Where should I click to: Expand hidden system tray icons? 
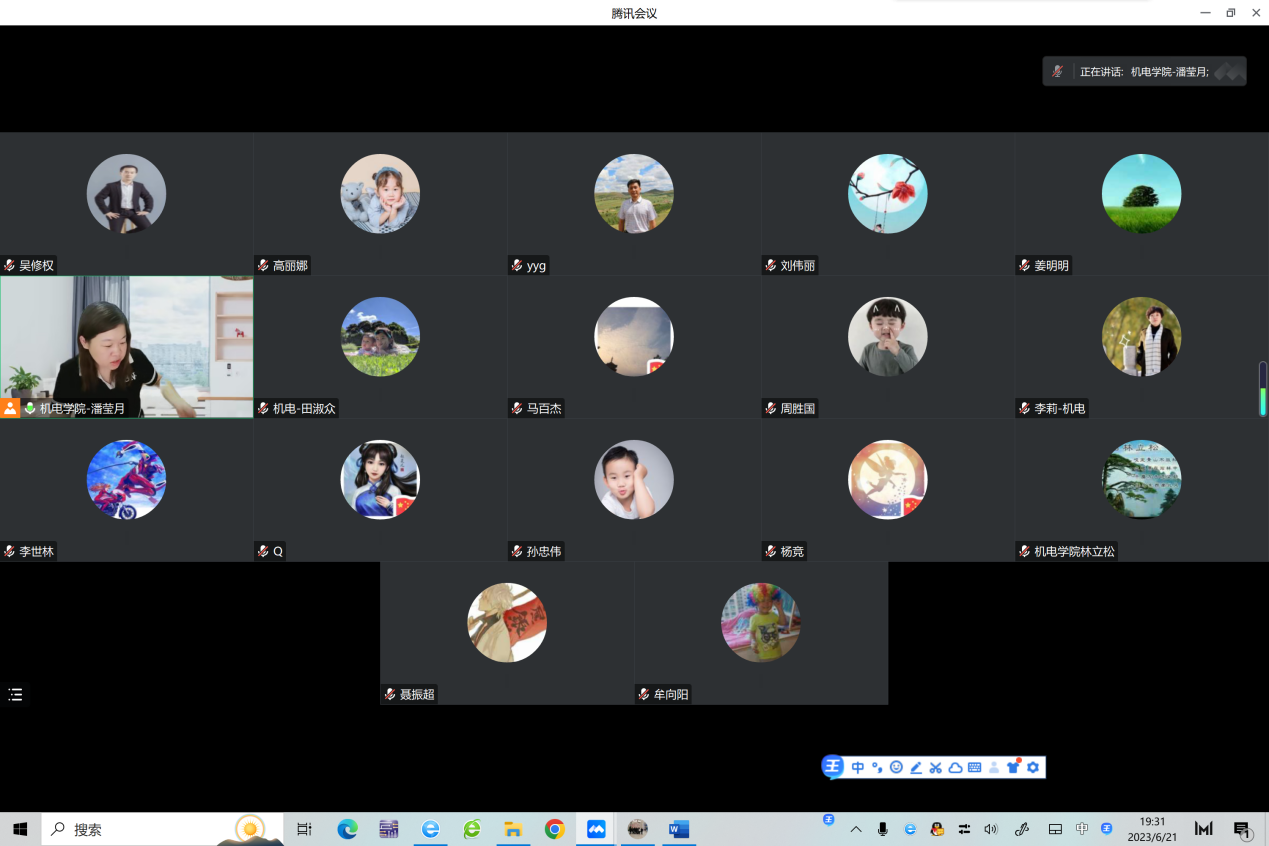pos(856,829)
